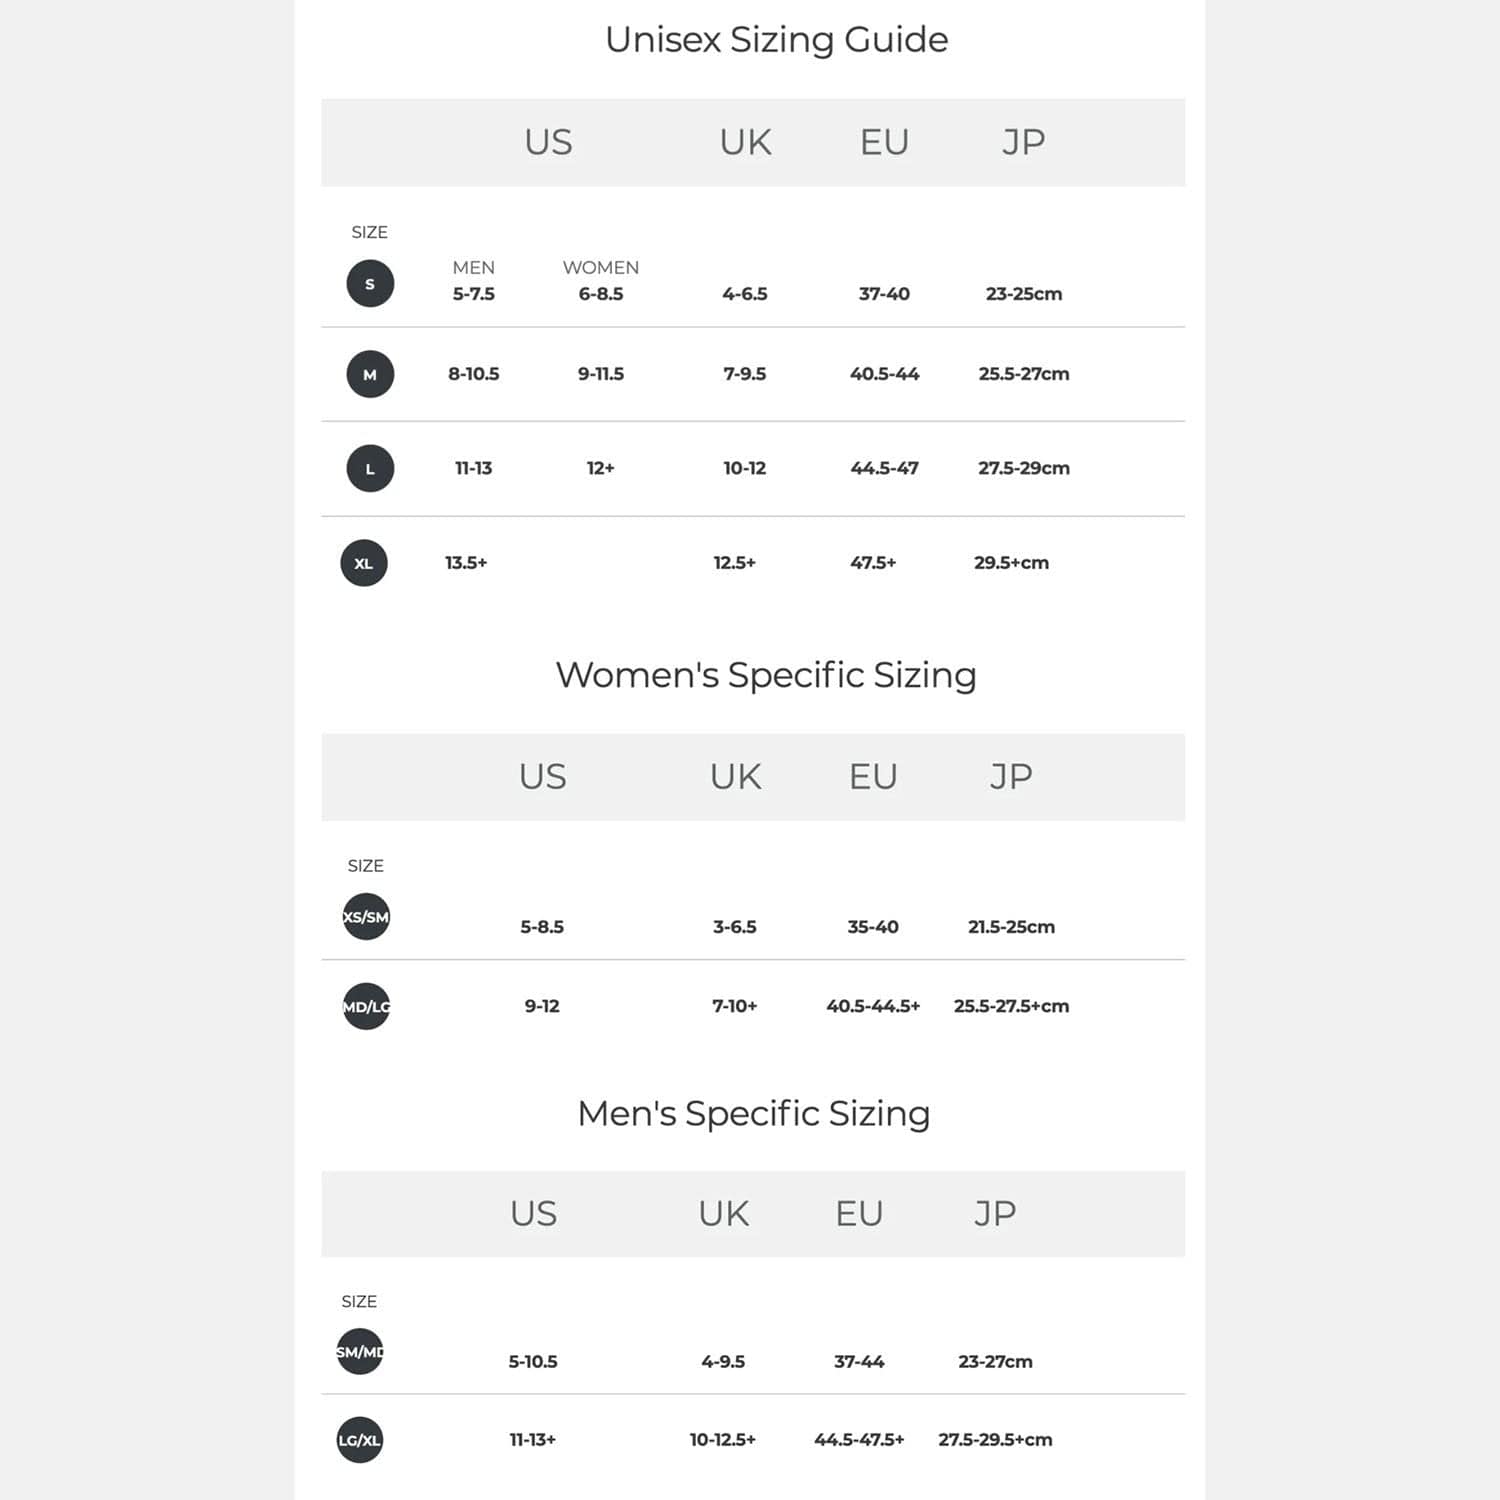Click the MEN label under US column
The width and height of the screenshot is (1500, 1500).
coord(473,268)
